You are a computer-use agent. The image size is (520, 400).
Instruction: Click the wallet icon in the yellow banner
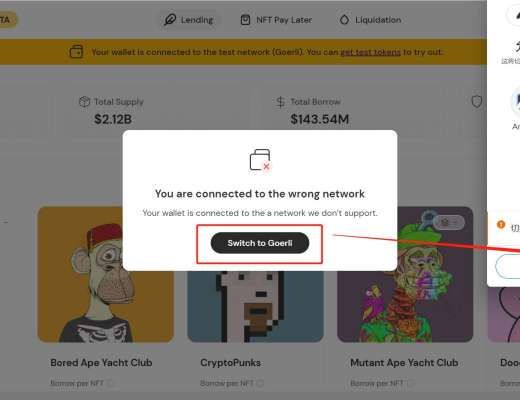click(76, 52)
